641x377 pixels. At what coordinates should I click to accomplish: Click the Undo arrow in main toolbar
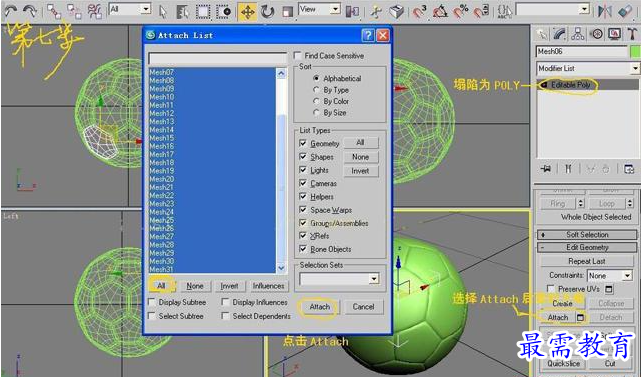(x=11, y=11)
